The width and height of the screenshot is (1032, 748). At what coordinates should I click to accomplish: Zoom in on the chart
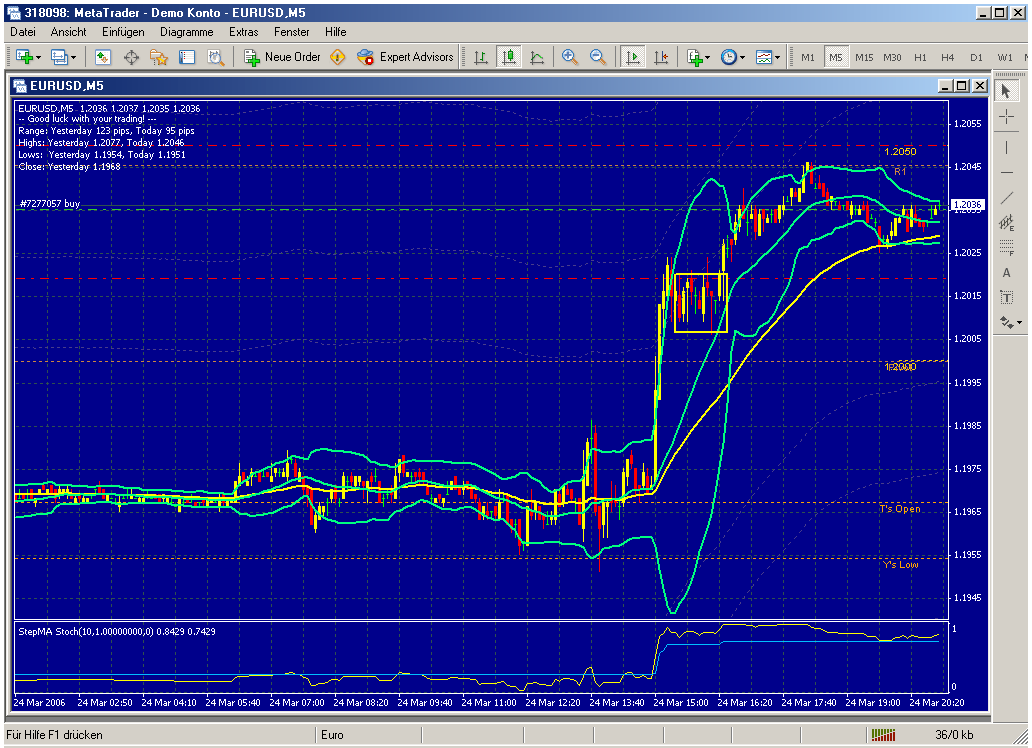point(569,57)
